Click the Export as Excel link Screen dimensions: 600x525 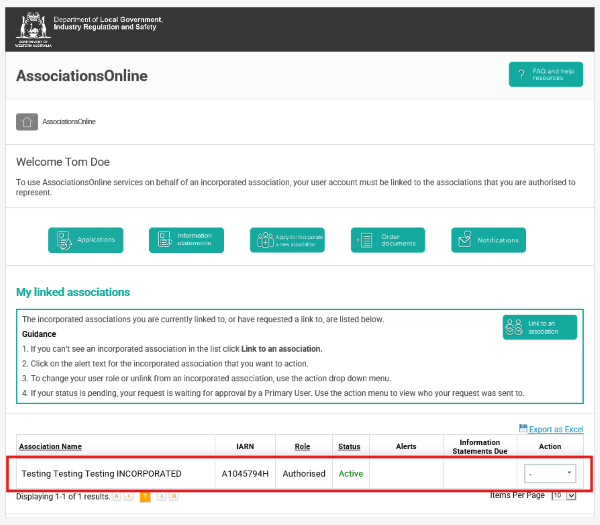pos(556,429)
